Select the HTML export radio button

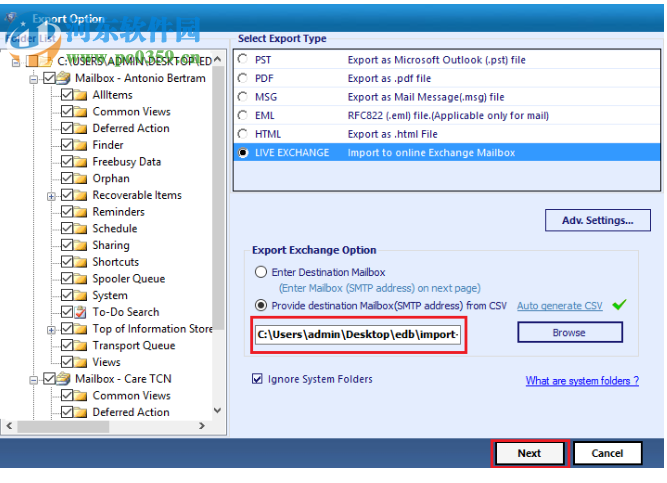tap(243, 134)
